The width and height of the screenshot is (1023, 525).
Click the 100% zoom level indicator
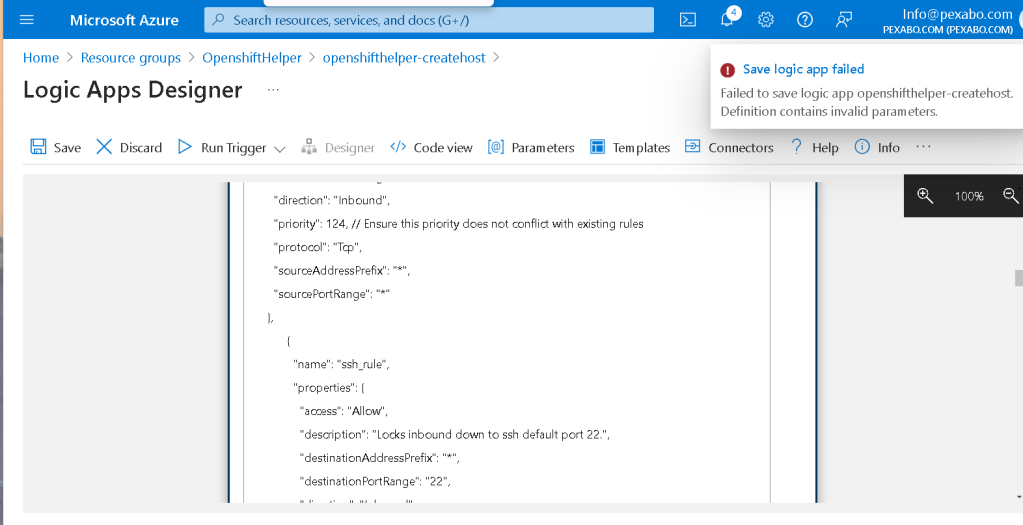click(969, 196)
